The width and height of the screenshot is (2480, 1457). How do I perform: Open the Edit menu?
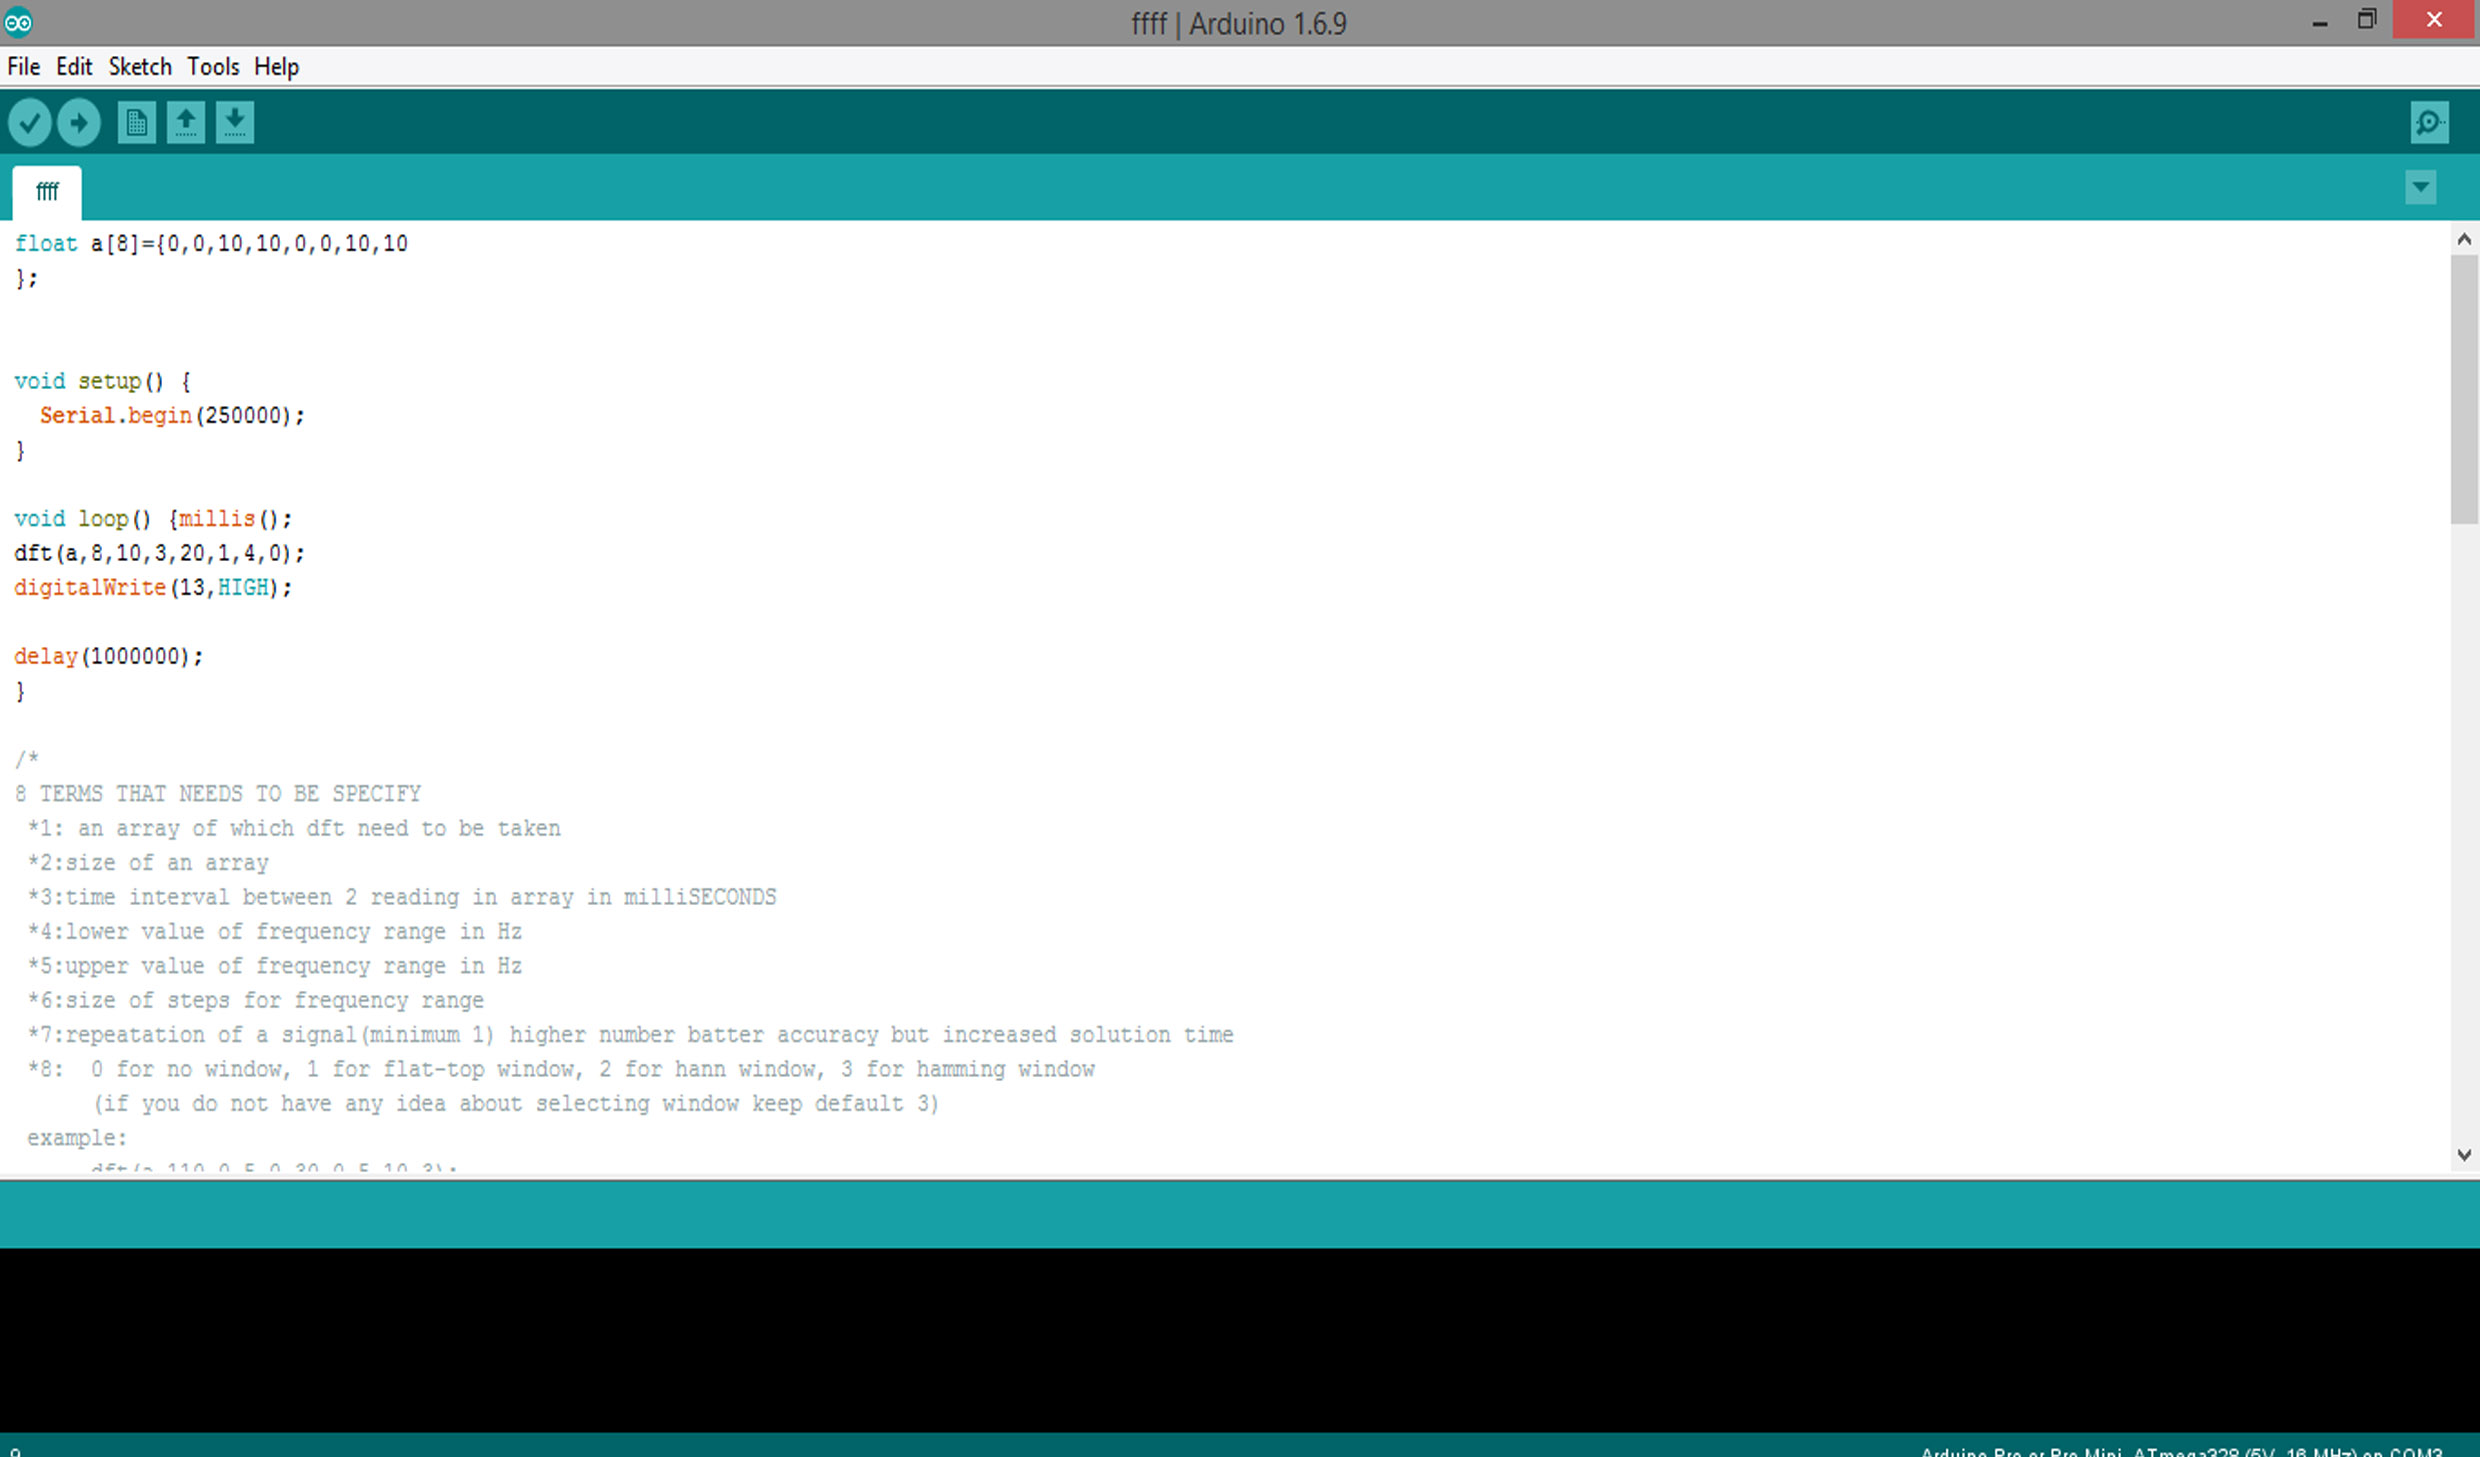73,66
